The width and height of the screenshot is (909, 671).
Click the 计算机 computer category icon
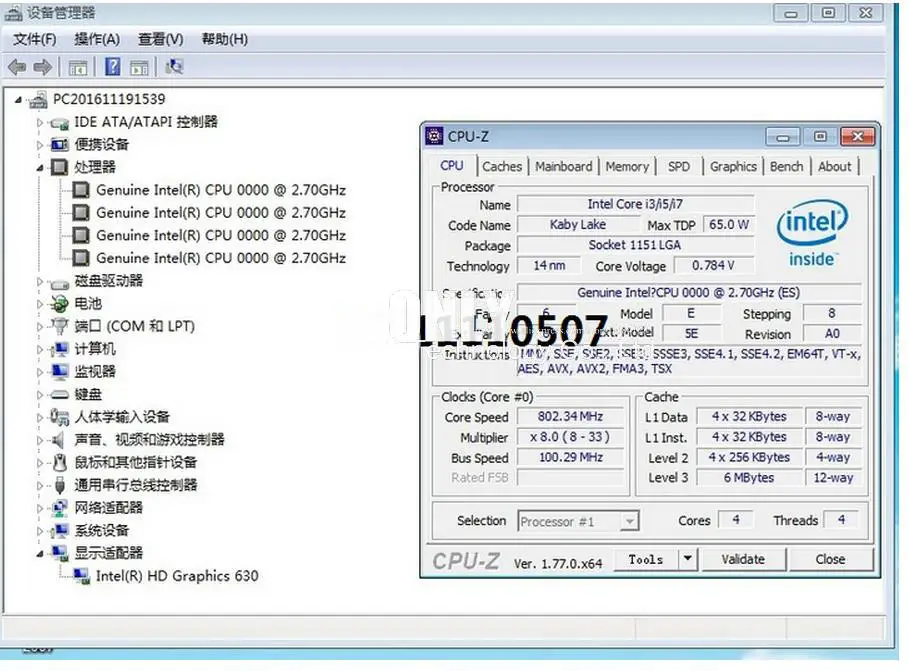click(x=59, y=349)
